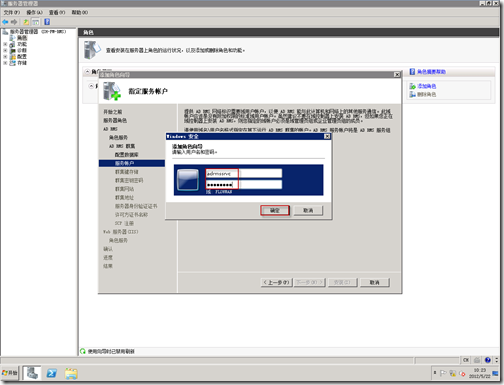Collapse the 角色摘要 section chevron
This screenshot has width=504, height=385.
87,72
